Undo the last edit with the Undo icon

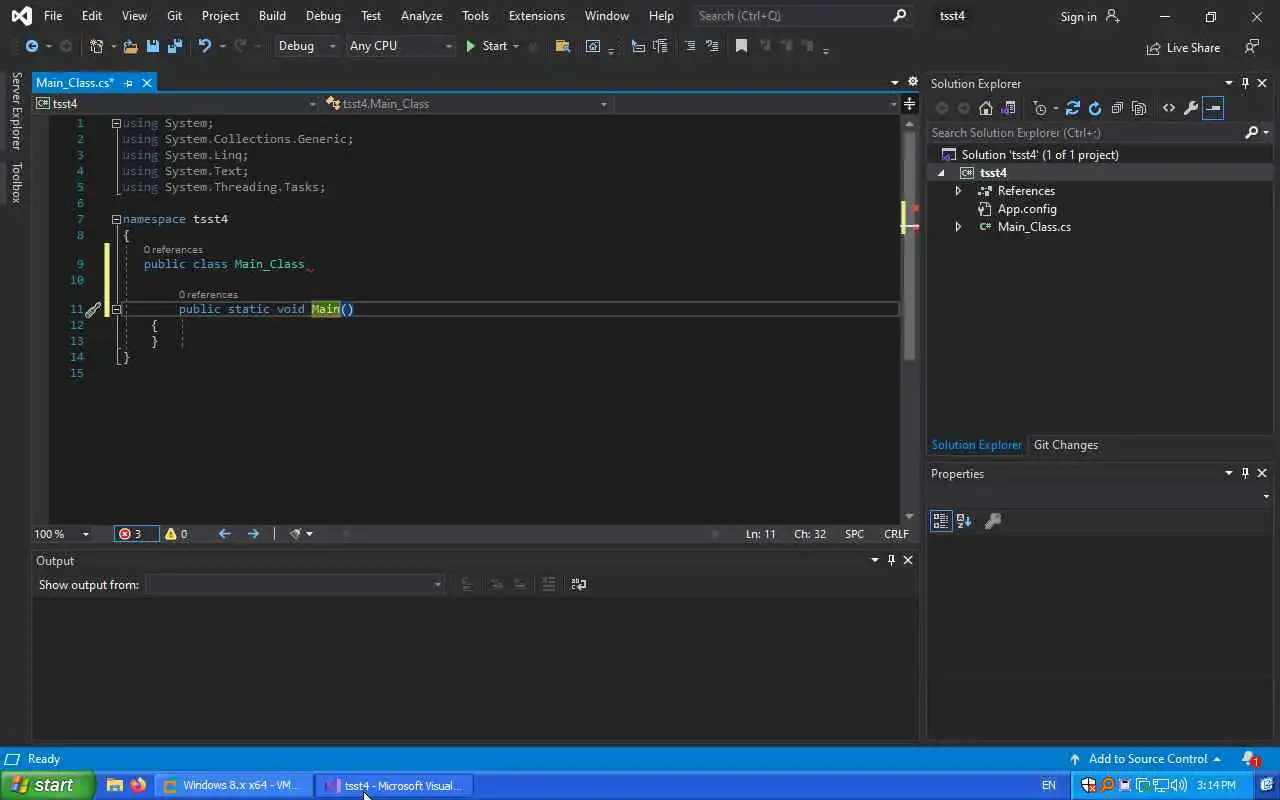coord(205,46)
